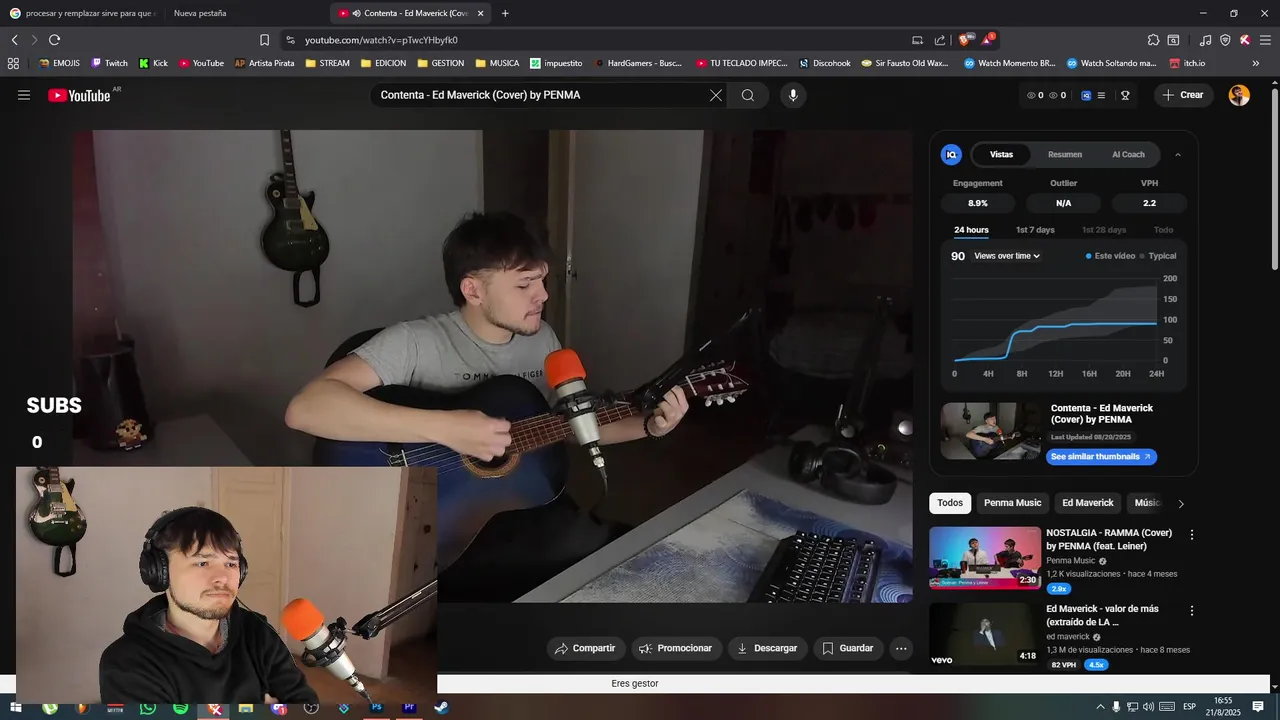Start voice search with the microphone button
This screenshot has height=720, width=1280.
coord(793,95)
